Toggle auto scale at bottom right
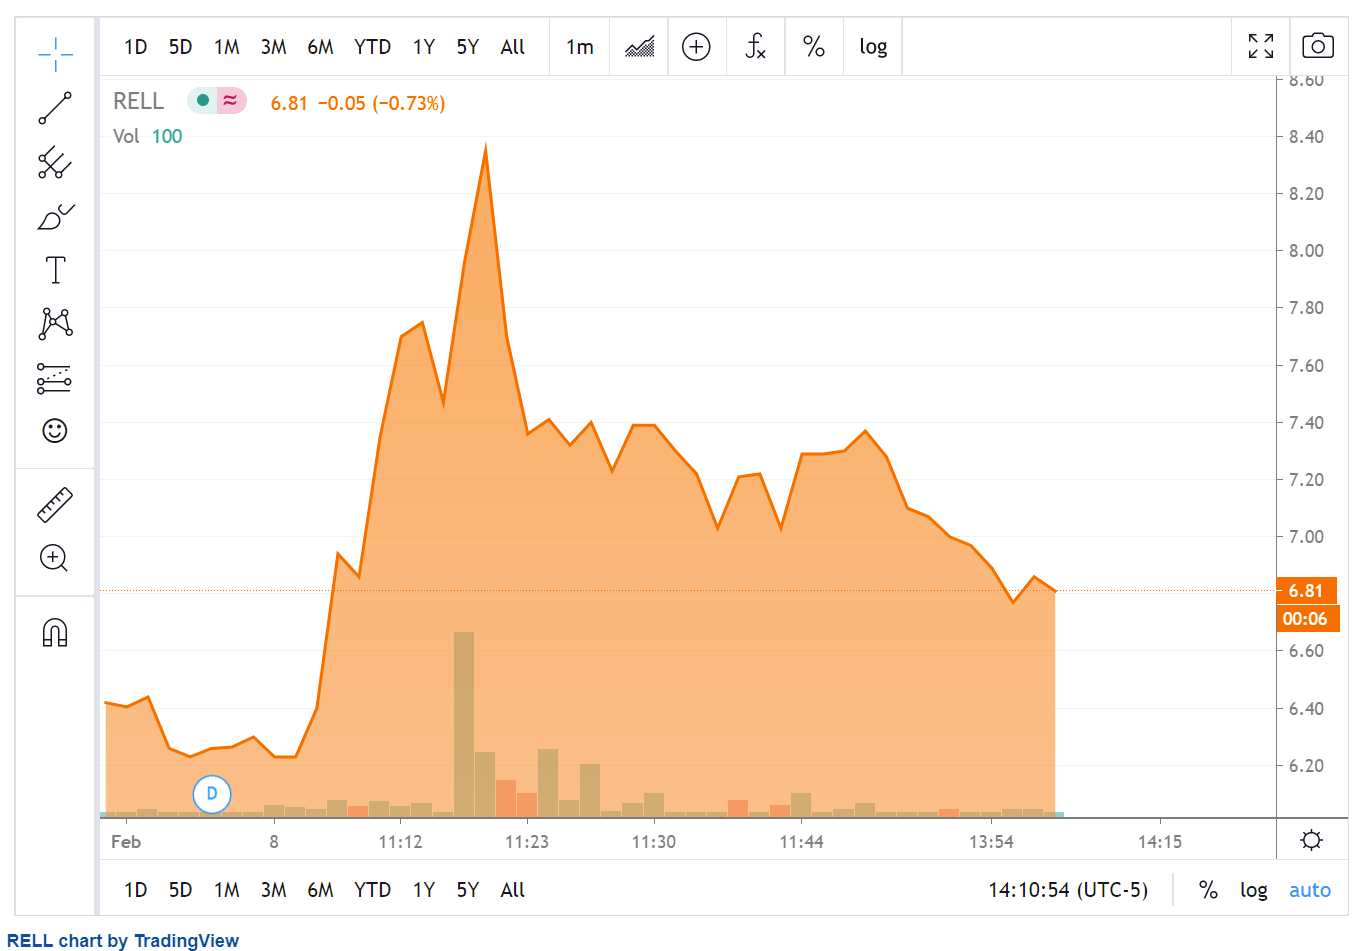Image resolution: width=1365 pixels, height=951 pixels. click(x=1309, y=890)
